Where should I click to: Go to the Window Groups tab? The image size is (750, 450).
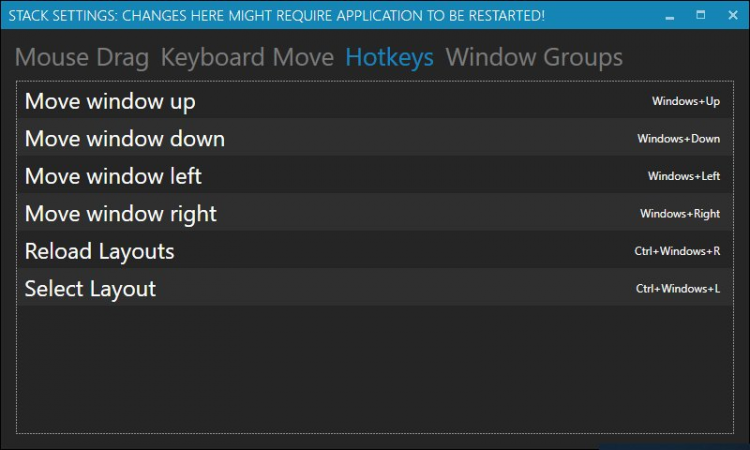point(534,58)
